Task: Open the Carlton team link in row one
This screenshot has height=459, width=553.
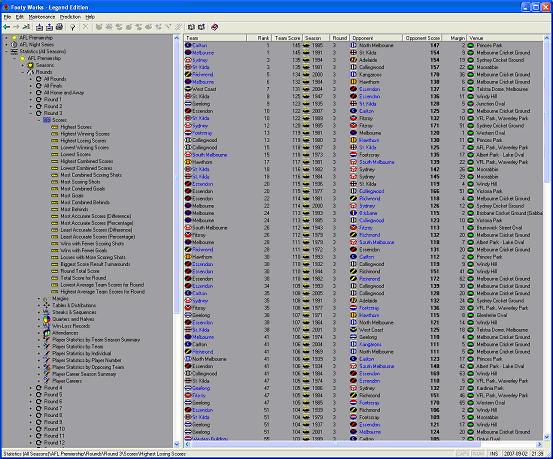Action: 200,46
